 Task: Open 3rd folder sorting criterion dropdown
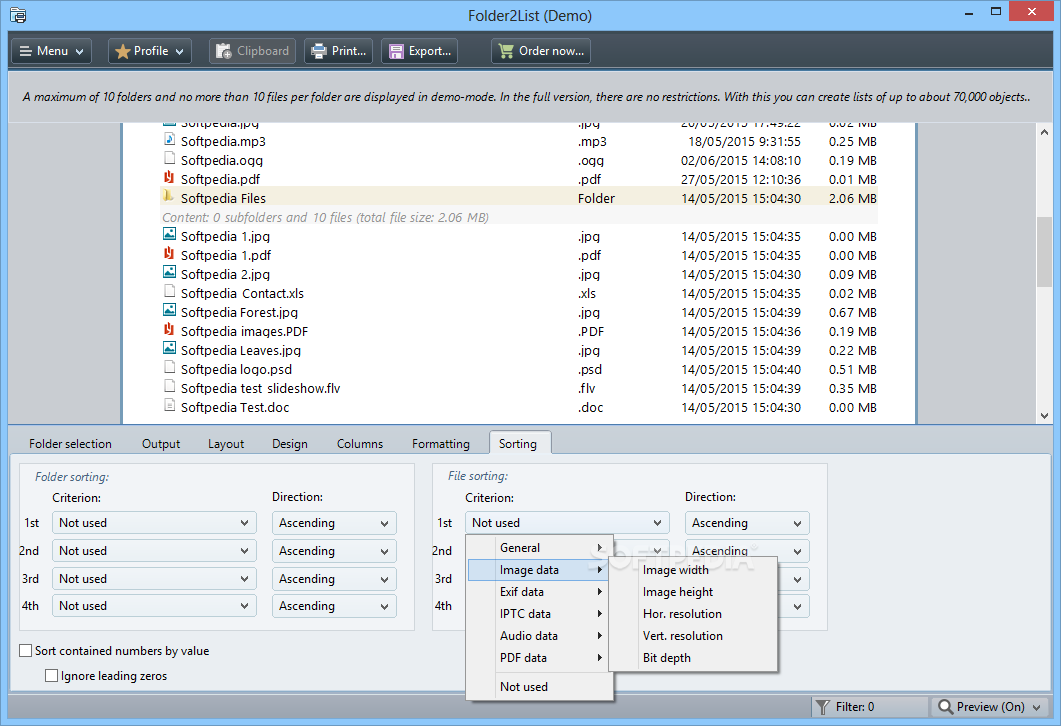click(154, 578)
